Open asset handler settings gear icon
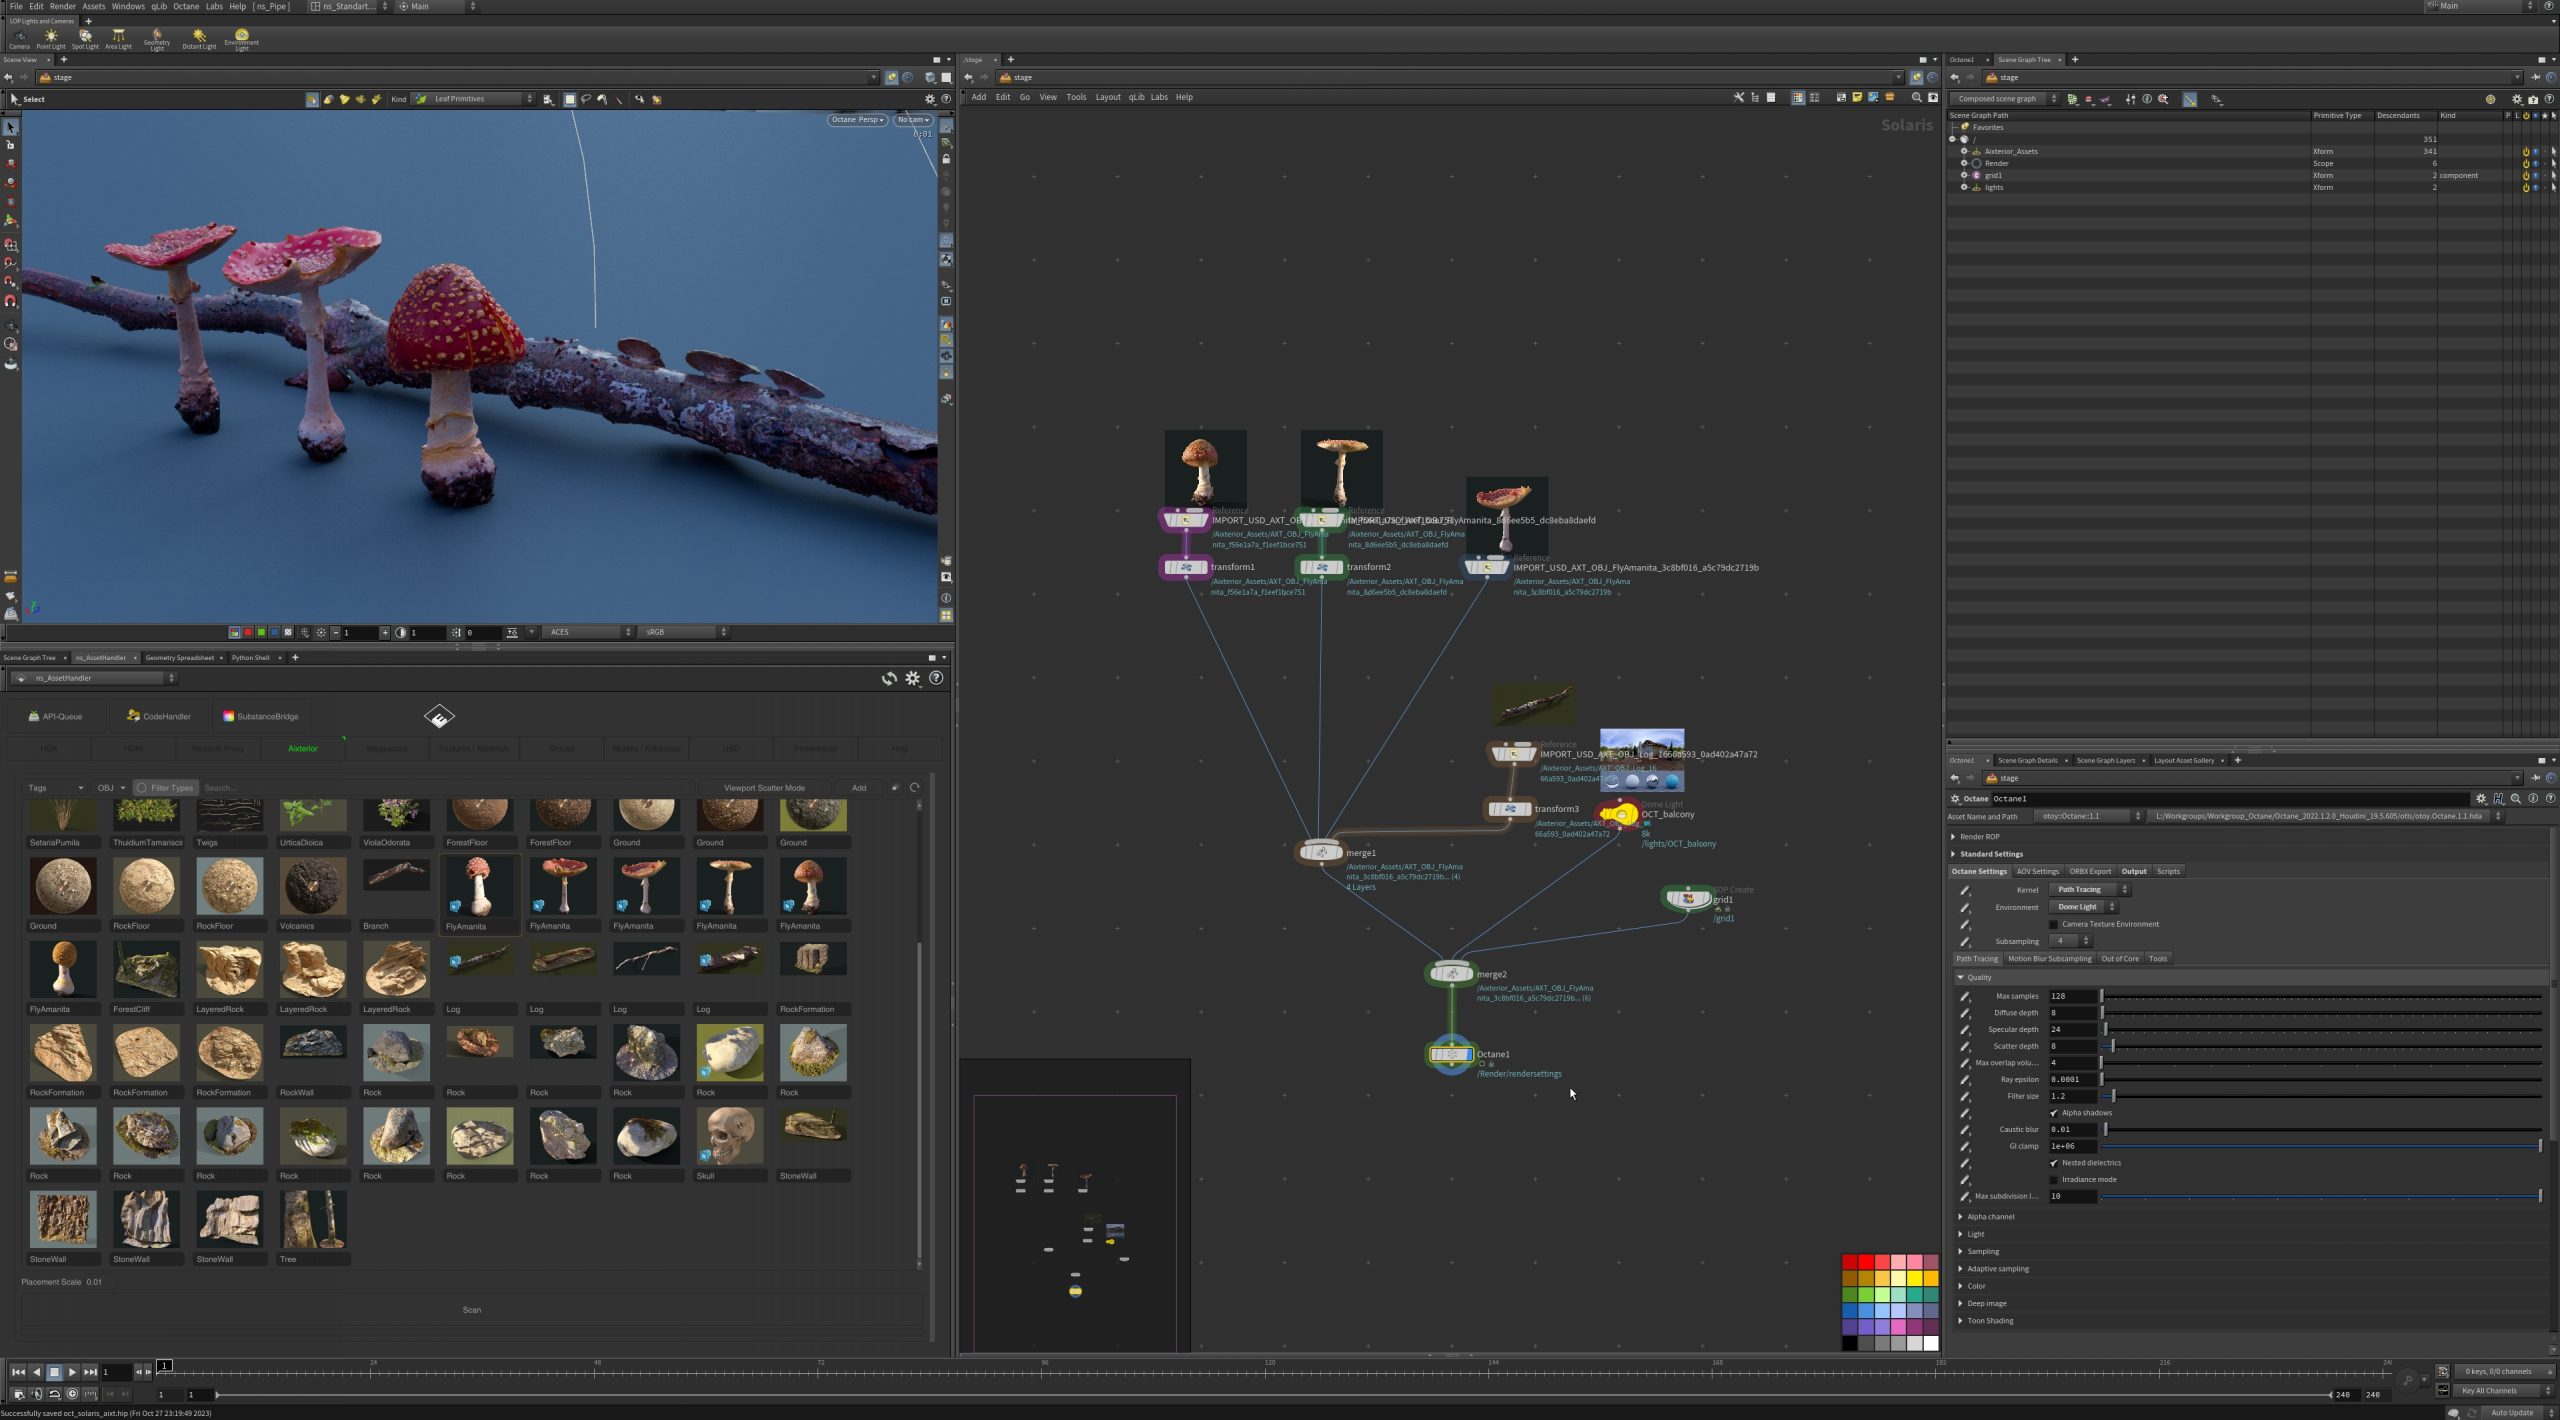Image resolution: width=2560 pixels, height=1420 pixels. pos(912,678)
